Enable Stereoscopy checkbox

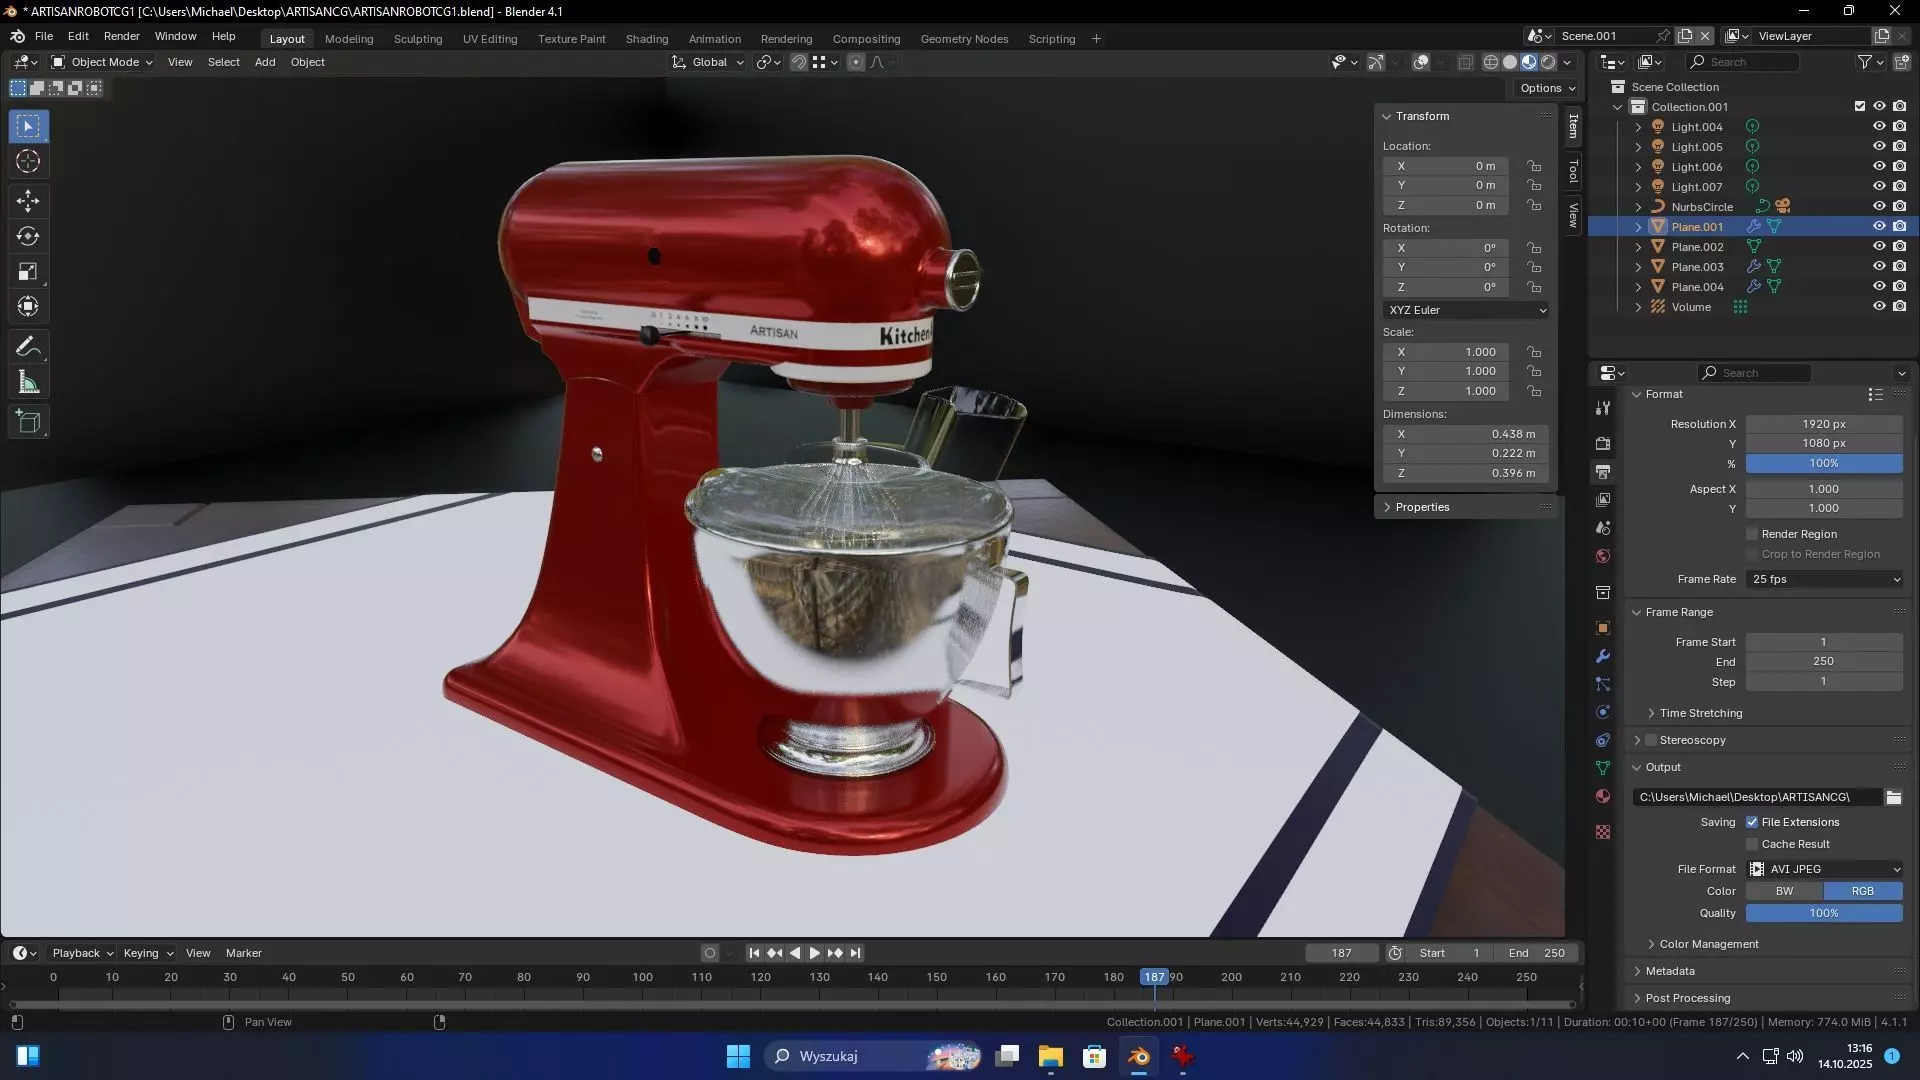click(x=1651, y=740)
